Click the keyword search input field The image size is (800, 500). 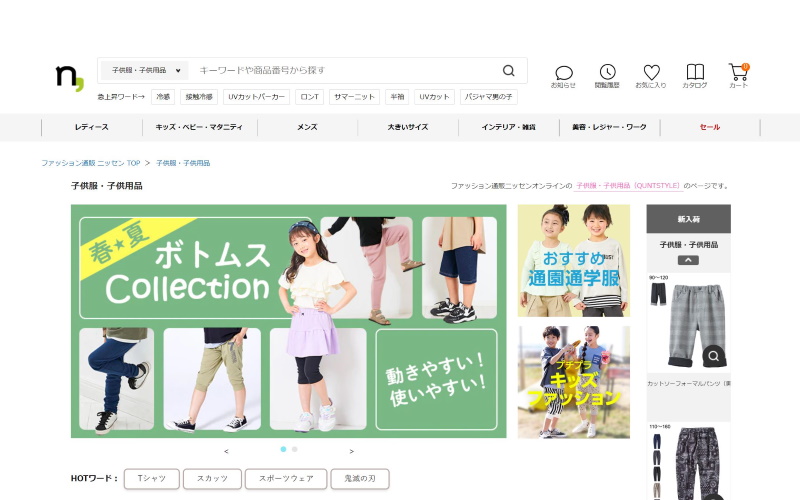(345, 71)
